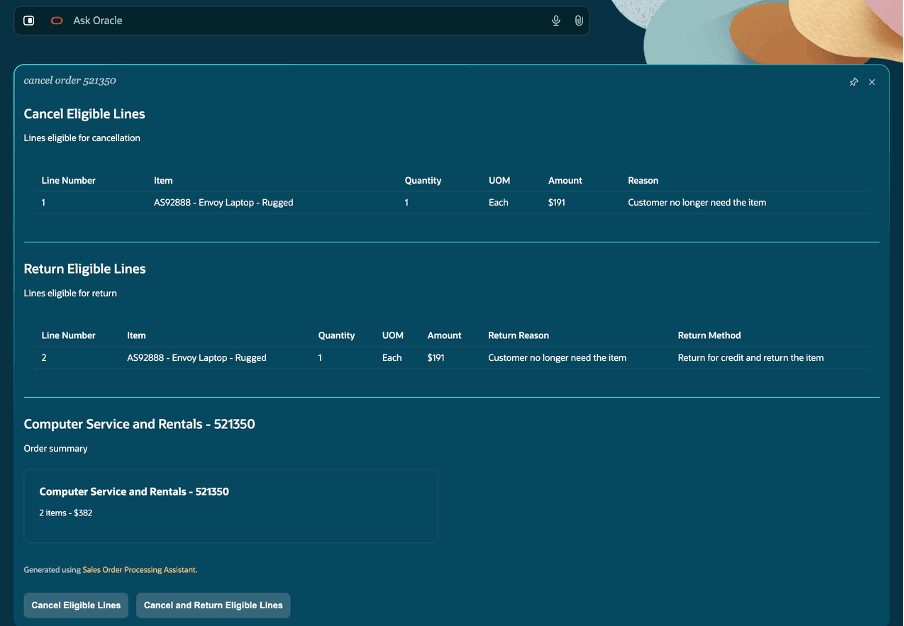Image resolution: width=904 pixels, height=626 pixels.
Task: Activate the microphone voice input icon
Action: coord(556,21)
